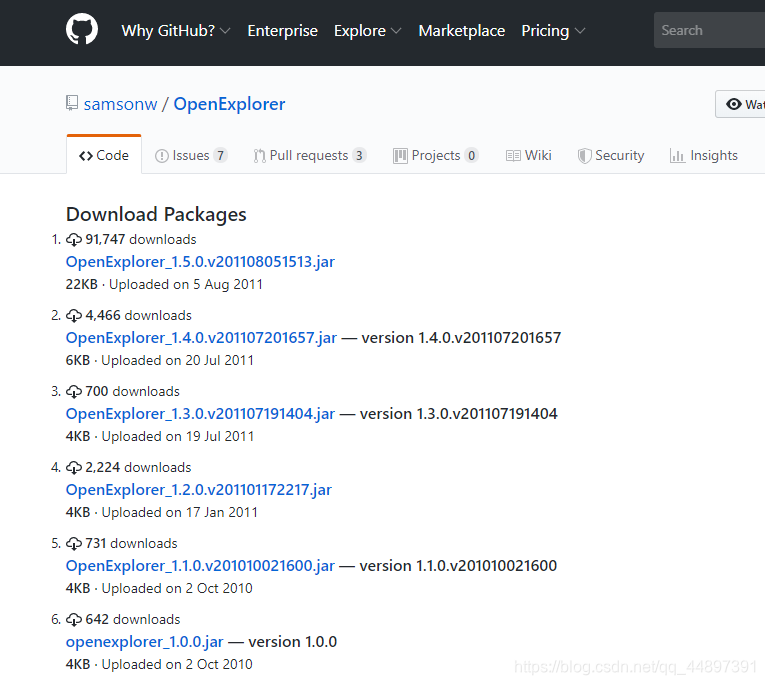The width and height of the screenshot is (765, 685).
Task: Click the '731 downloads' text
Action: (x=131, y=544)
